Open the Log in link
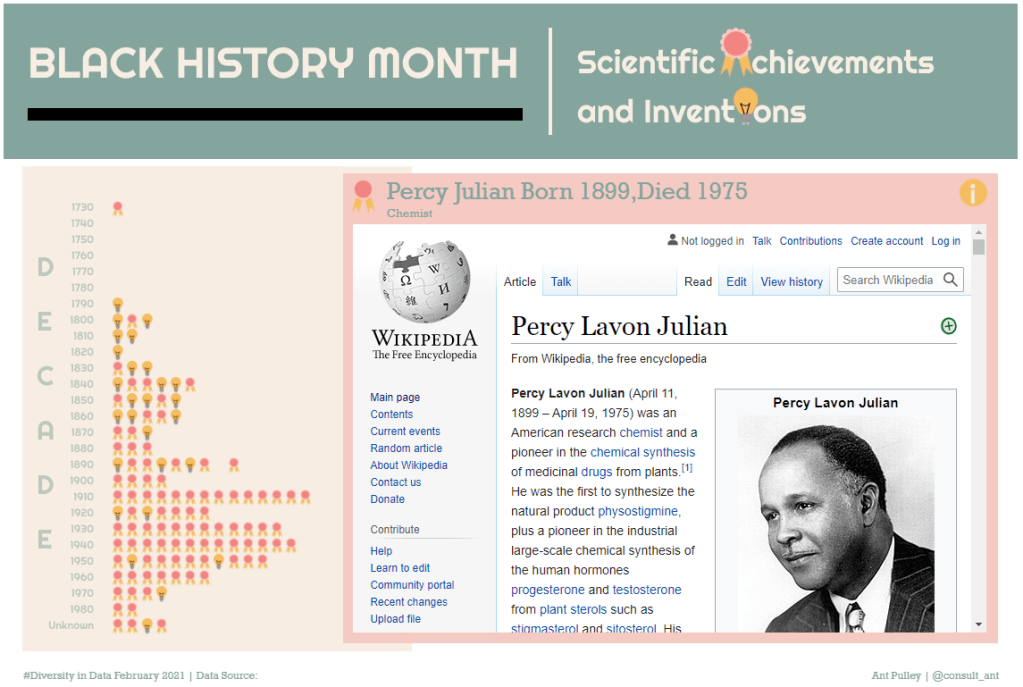This screenshot has width=1023, height=687. pos(945,241)
